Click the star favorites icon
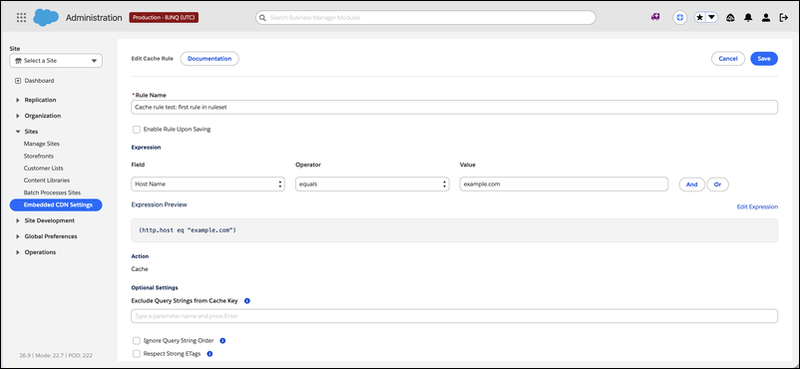800x369 pixels. click(700, 17)
